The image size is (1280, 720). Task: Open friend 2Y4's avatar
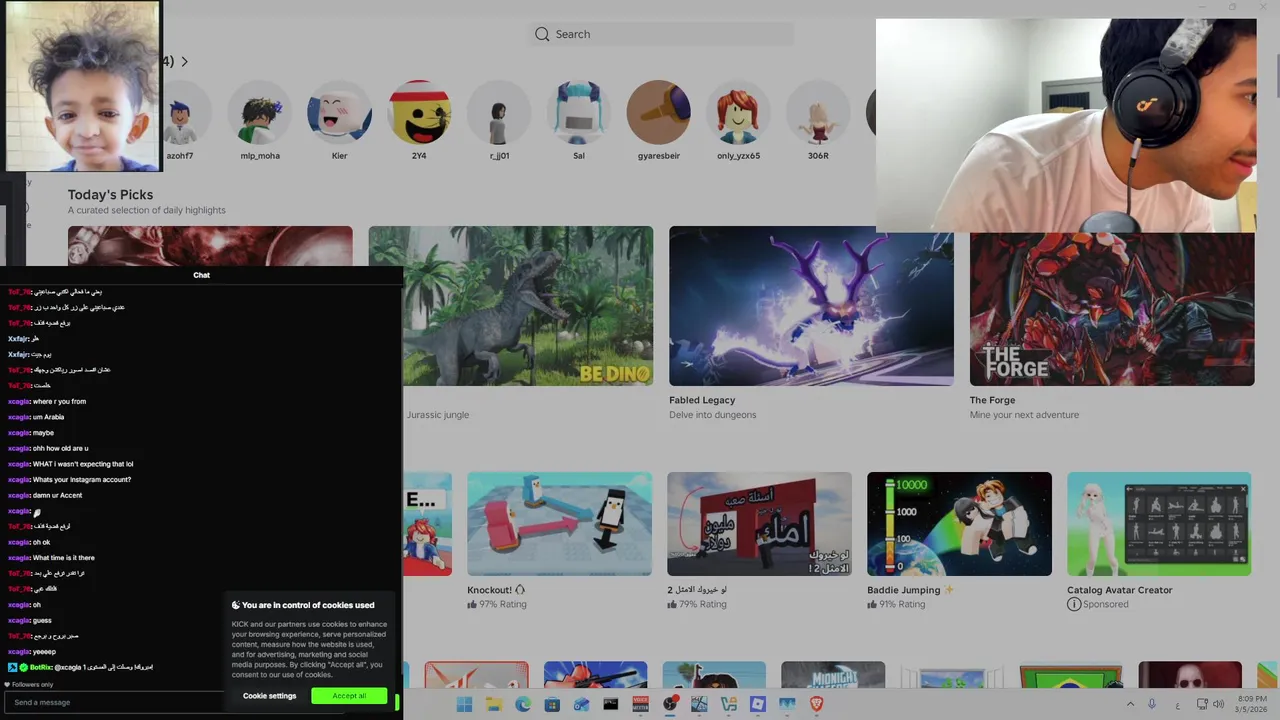pyautogui.click(x=419, y=113)
